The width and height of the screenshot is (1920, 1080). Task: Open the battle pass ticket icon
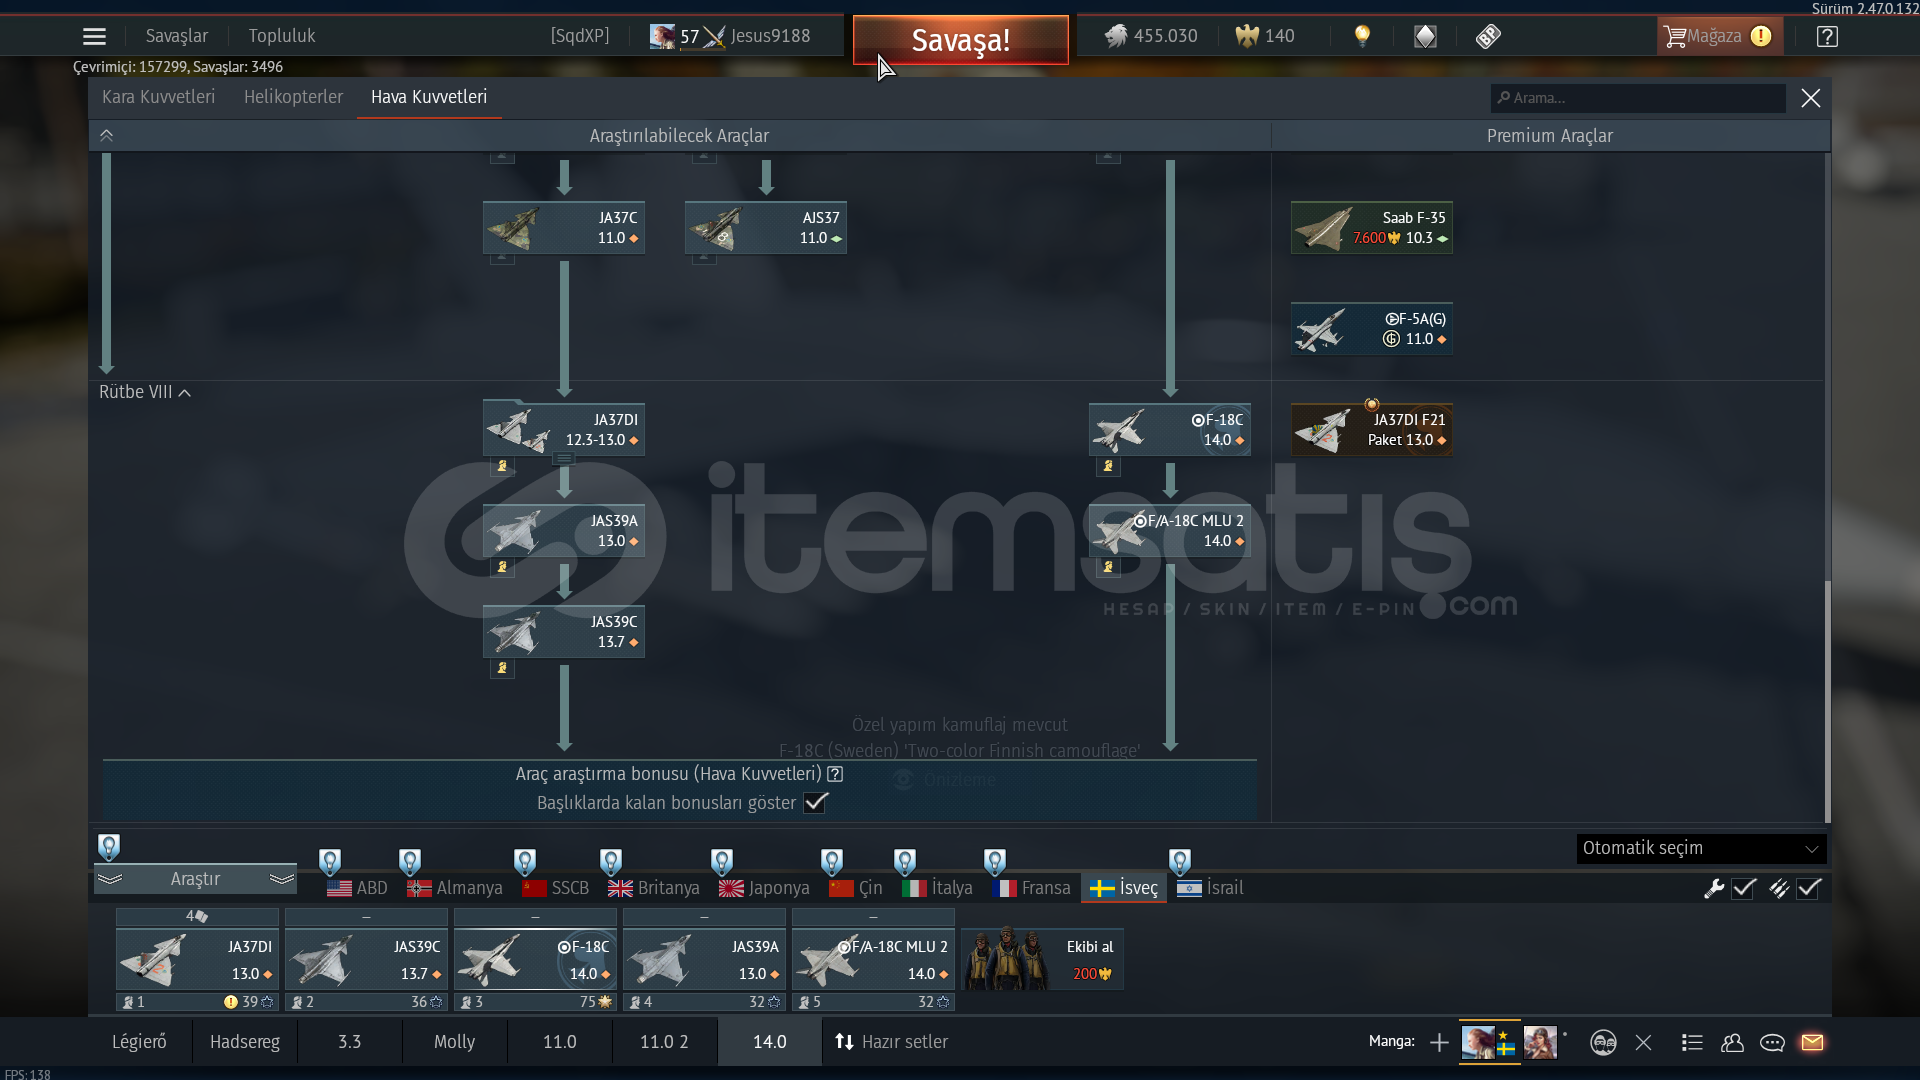[x=1488, y=36]
